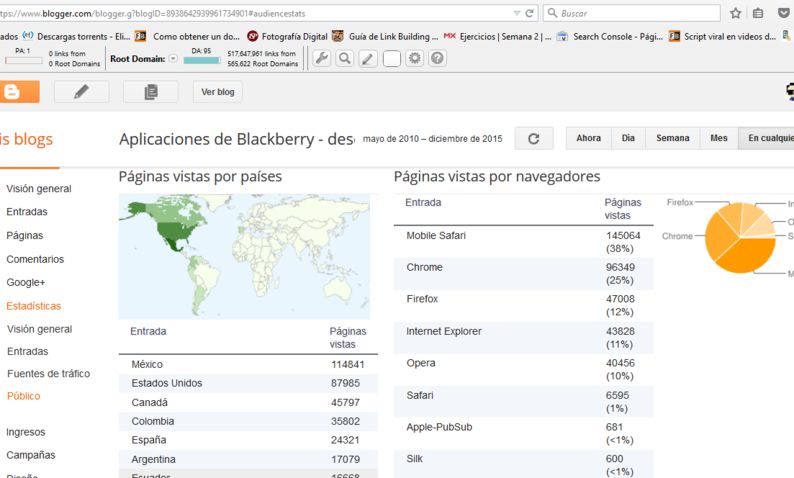Open Script viral en videos bookmark
The height and width of the screenshot is (478, 794).
(x=722, y=36)
